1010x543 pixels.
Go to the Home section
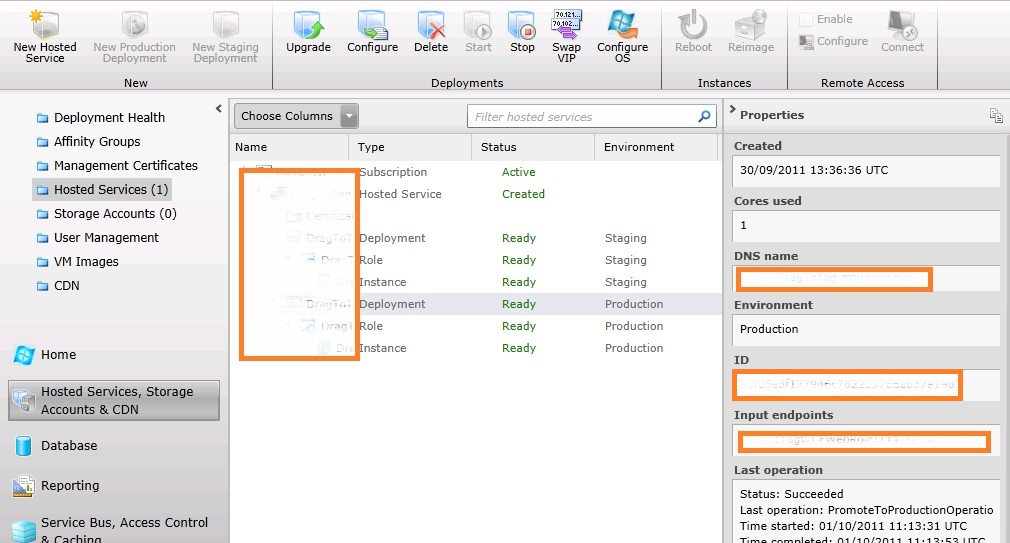pyautogui.click(x=58, y=355)
